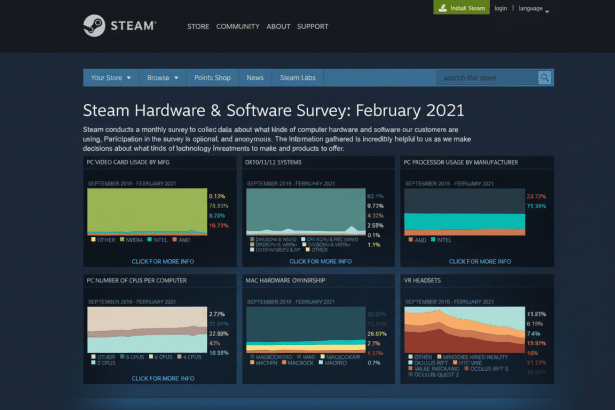
Task: Click the AMD legend swatch in Video Card chart
Action: pos(175,239)
